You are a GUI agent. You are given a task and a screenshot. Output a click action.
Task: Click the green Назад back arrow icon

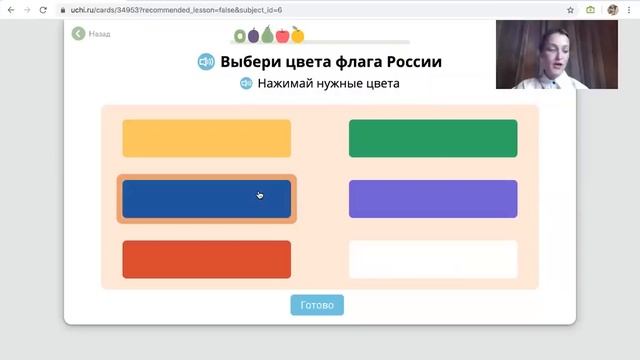click(x=78, y=33)
